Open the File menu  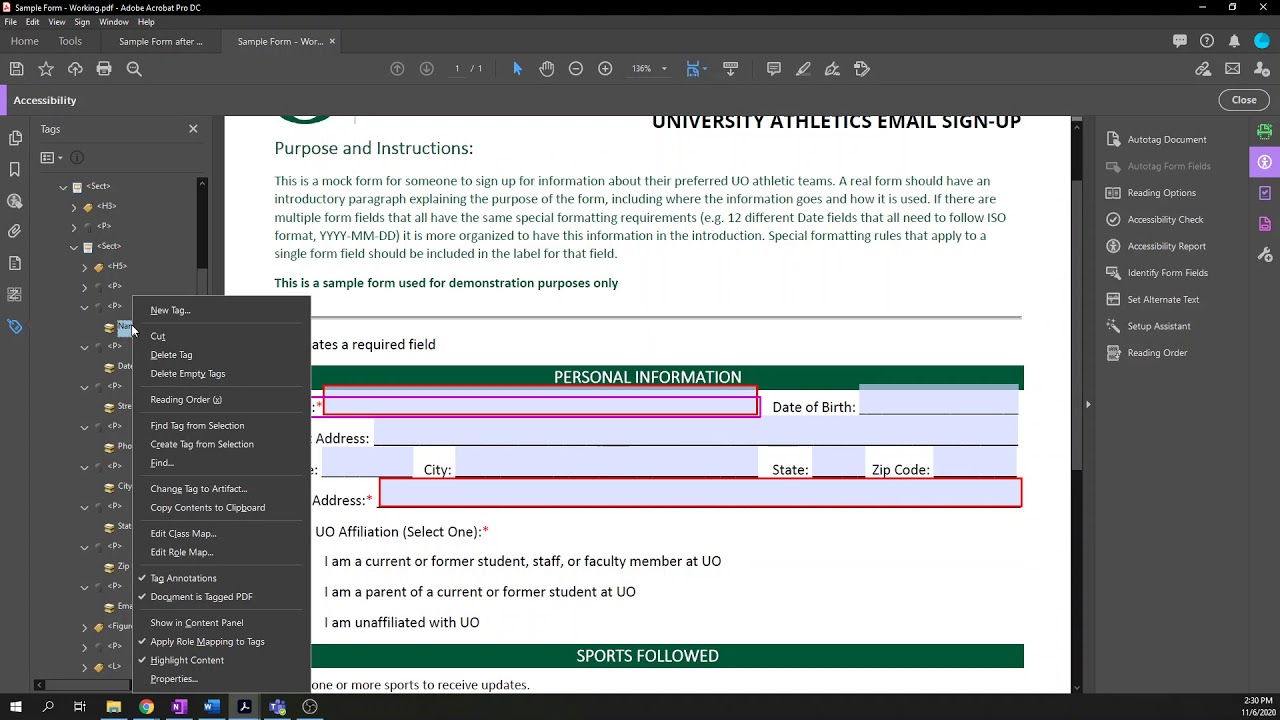10,22
